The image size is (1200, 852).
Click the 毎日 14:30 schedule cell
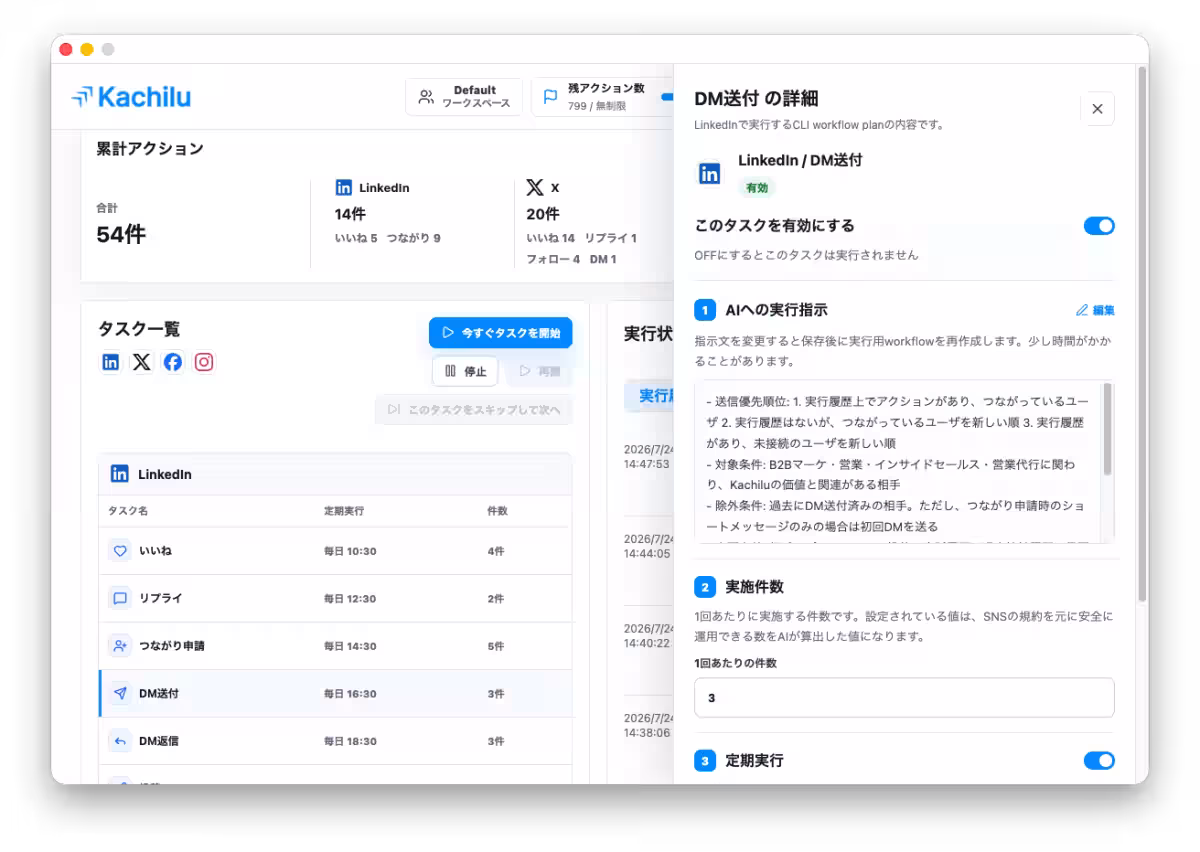click(350, 646)
